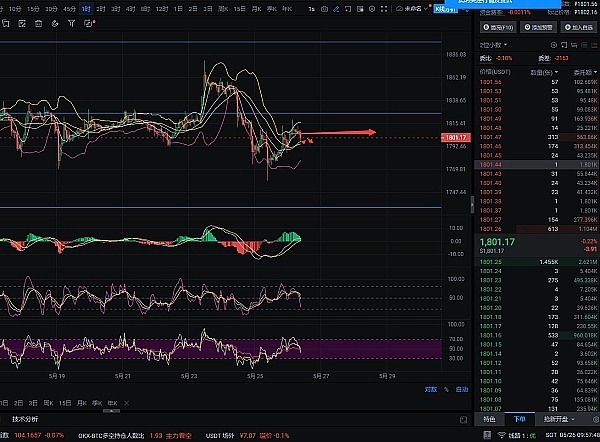Open the 技术分析 panel tab
This screenshot has height=442, width=600.
tap(23, 419)
